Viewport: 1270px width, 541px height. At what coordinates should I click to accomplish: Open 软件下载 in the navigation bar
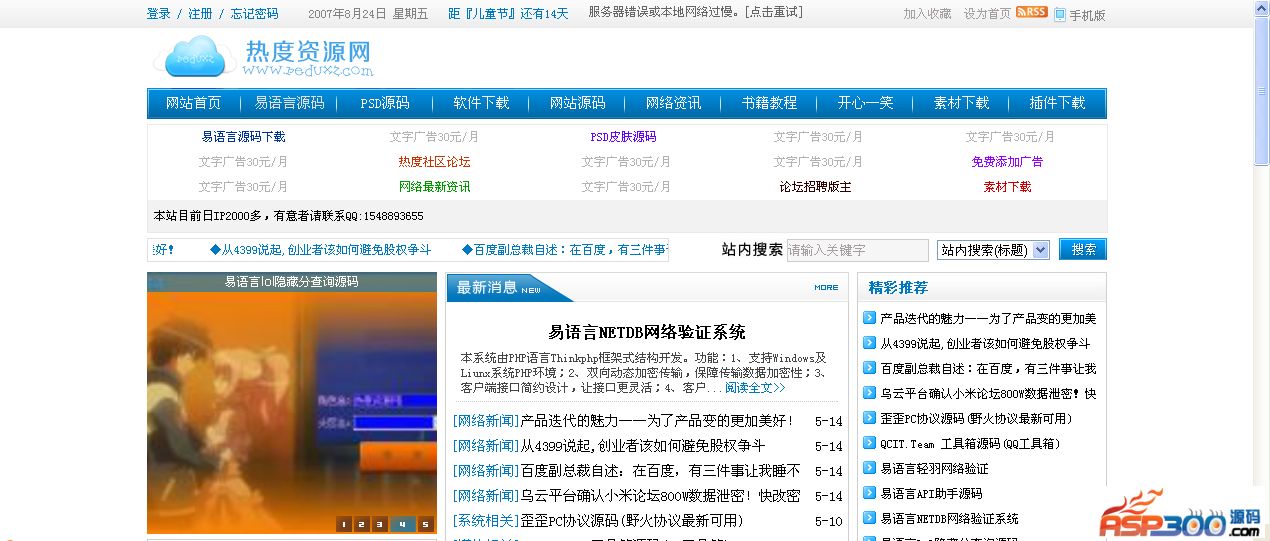481,103
